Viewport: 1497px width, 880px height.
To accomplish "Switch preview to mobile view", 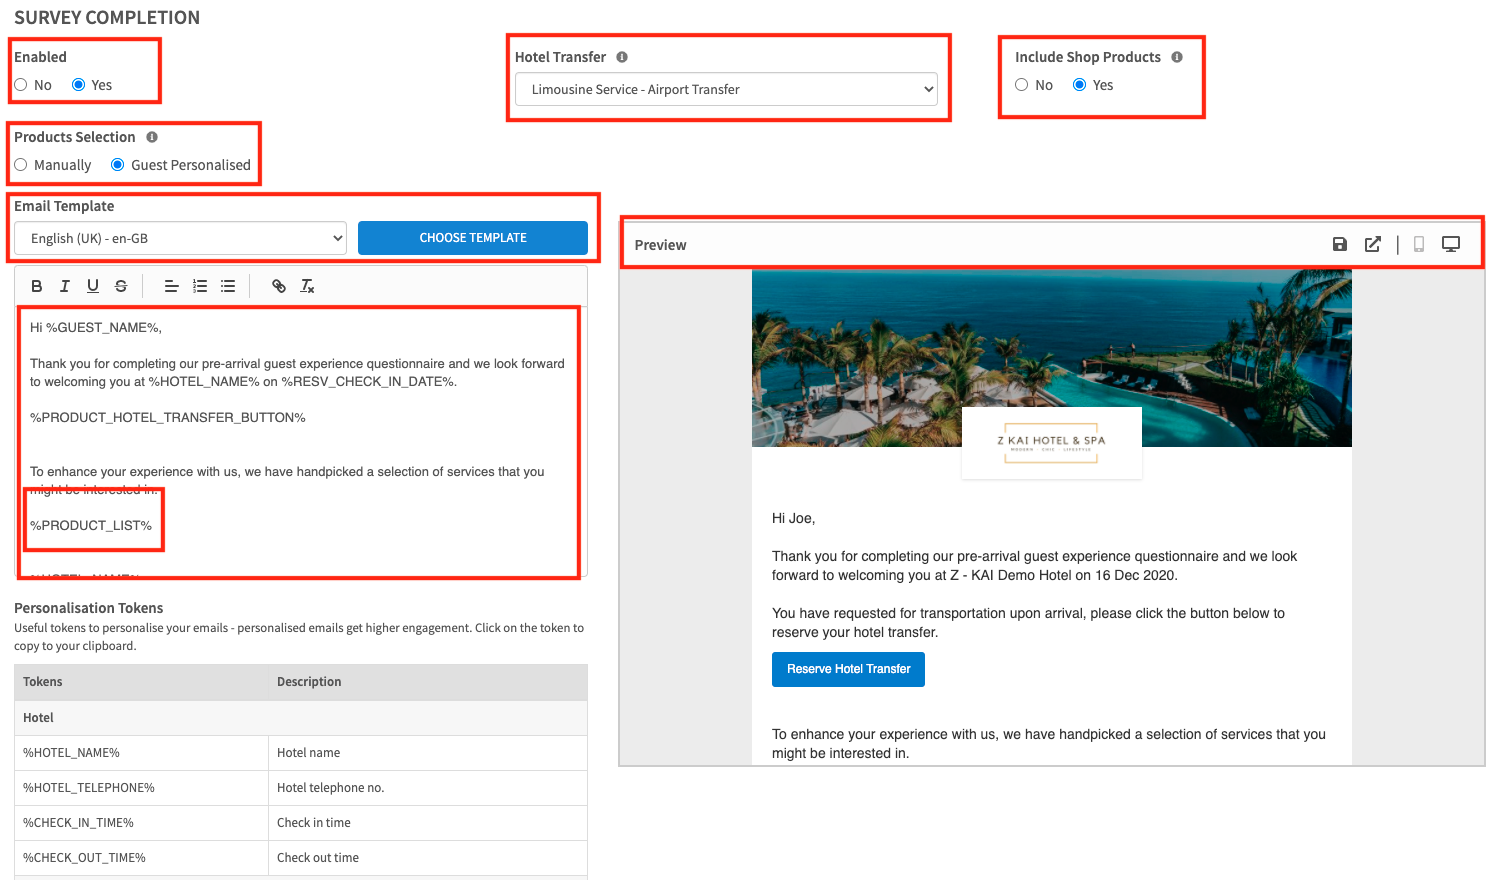I will [x=1418, y=244].
